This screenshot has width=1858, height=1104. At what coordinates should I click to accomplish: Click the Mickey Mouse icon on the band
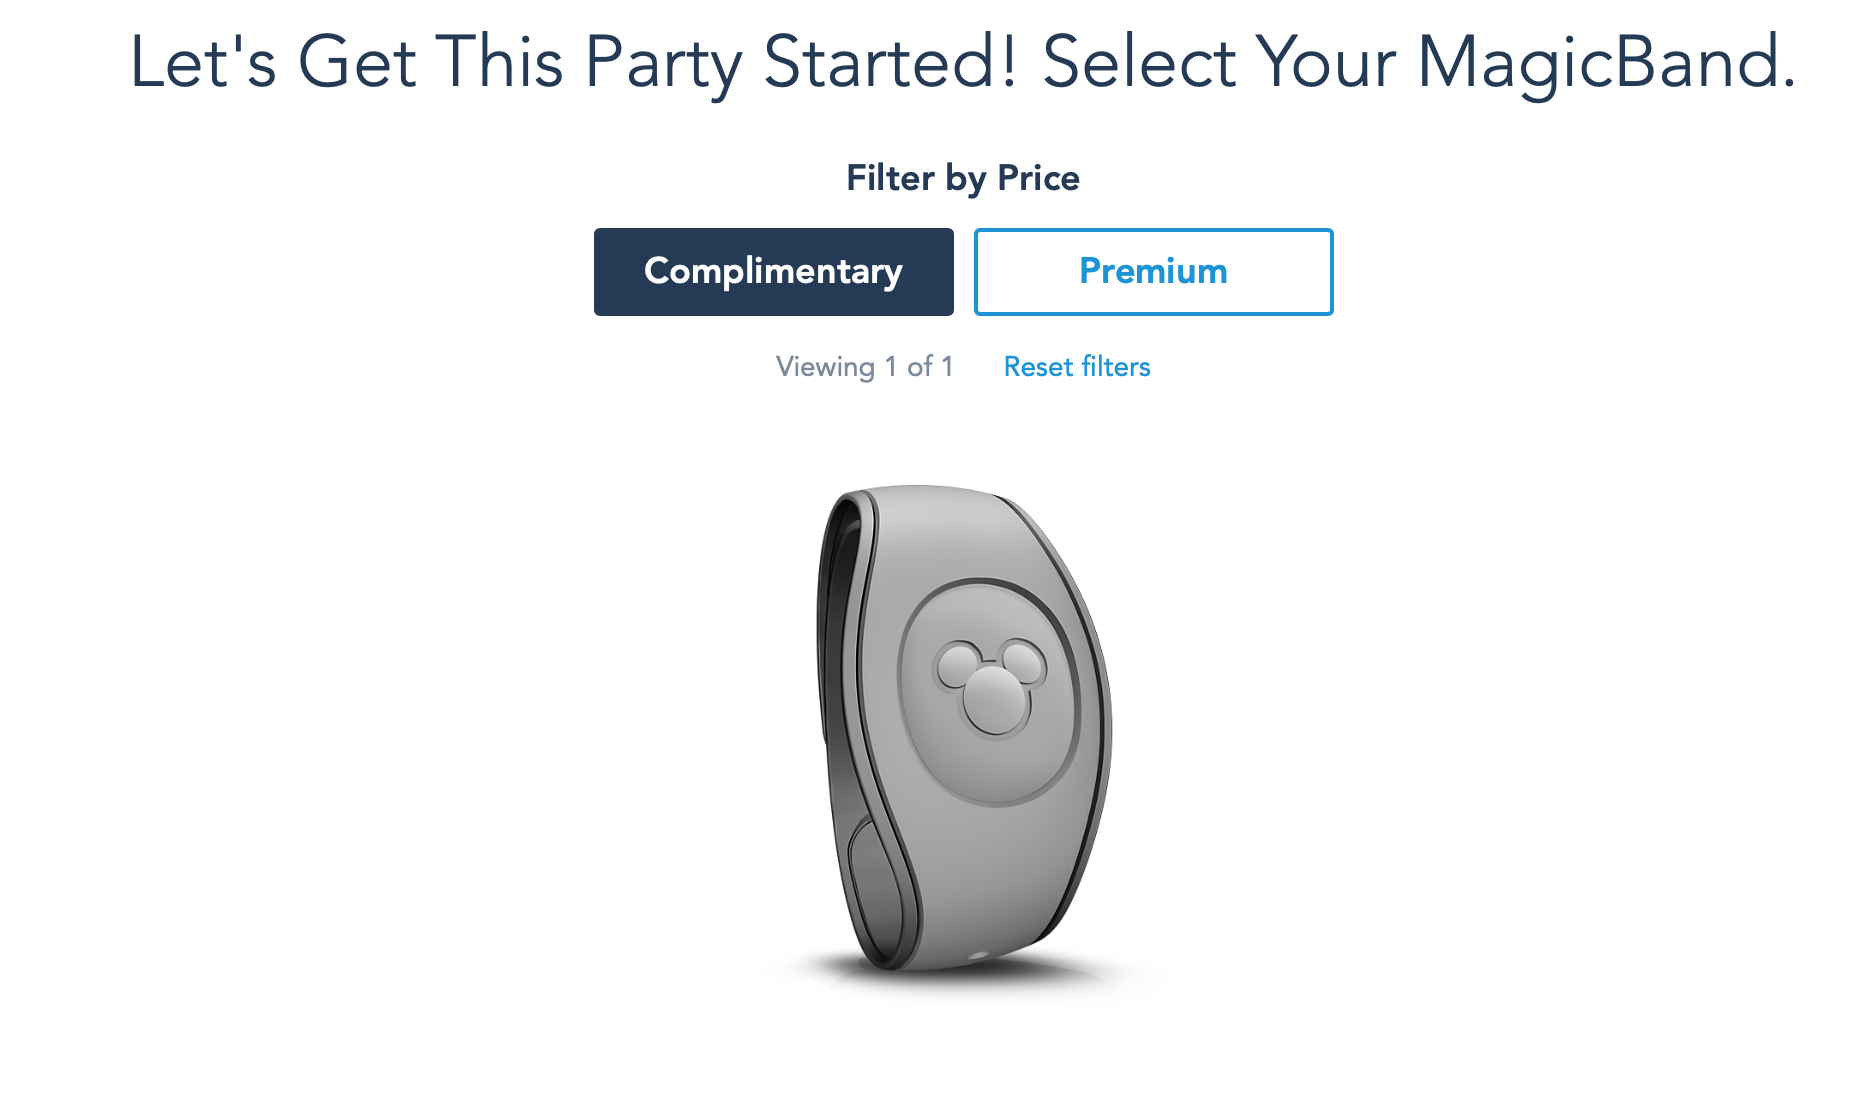[x=990, y=685]
